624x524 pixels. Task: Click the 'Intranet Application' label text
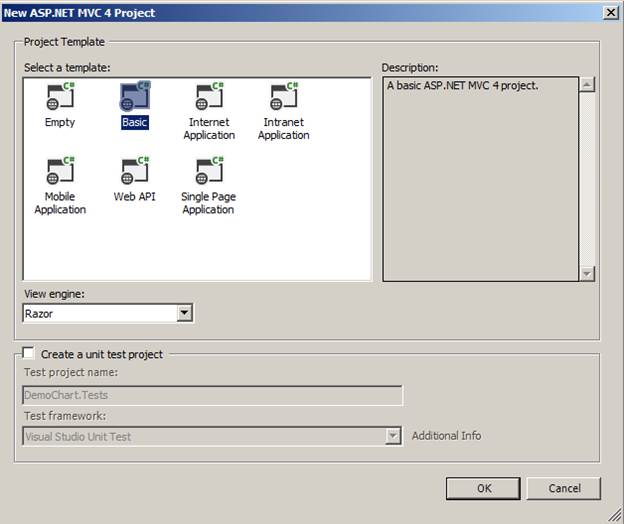click(284, 129)
